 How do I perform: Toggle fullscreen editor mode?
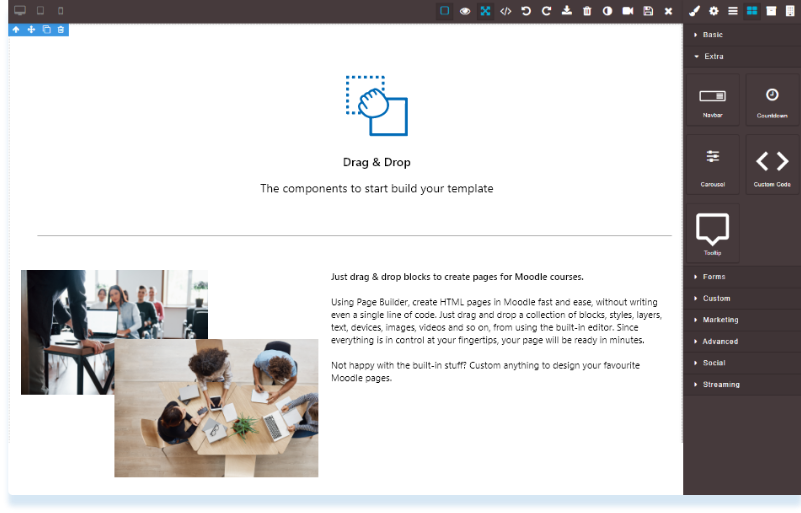coord(485,11)
